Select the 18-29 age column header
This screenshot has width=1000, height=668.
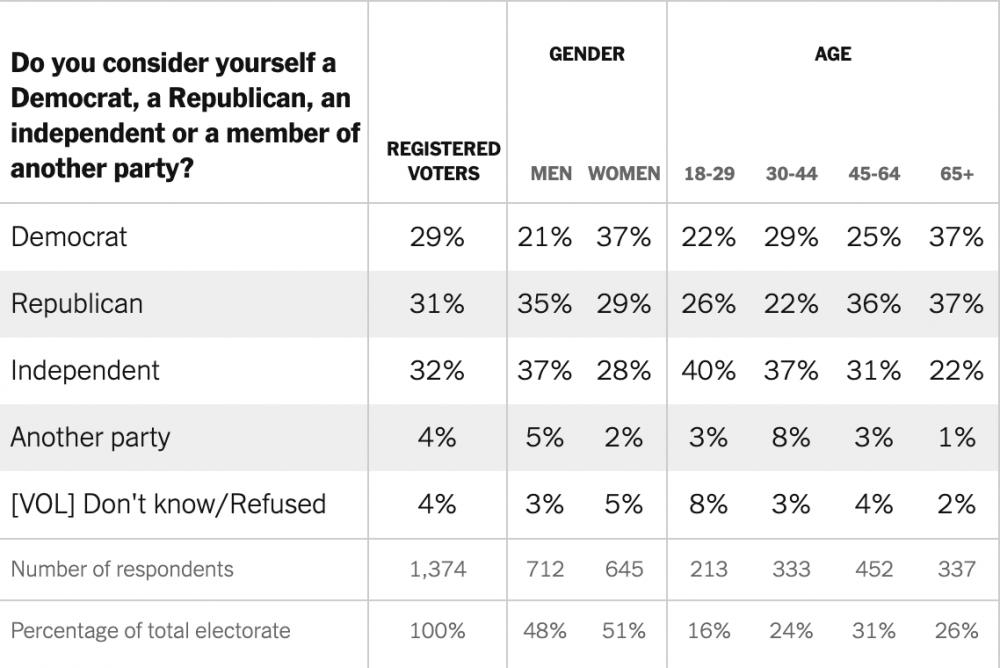pyautogui.click(x=709, y=173)
